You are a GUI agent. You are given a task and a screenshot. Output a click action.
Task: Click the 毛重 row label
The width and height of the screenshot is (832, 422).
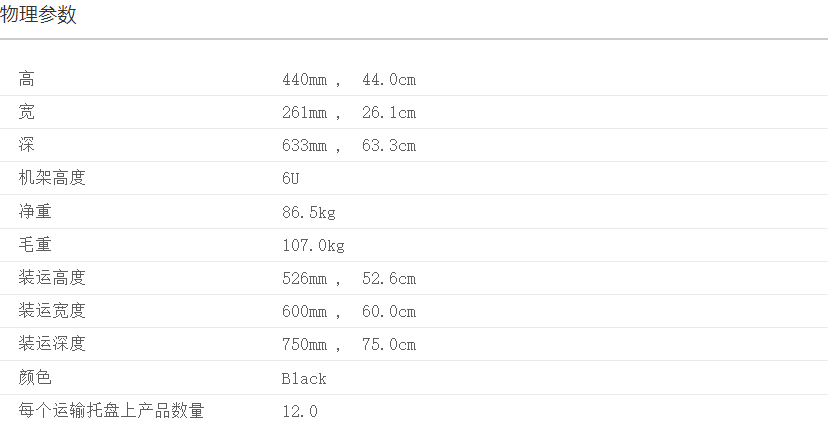(x=35, y=245)
